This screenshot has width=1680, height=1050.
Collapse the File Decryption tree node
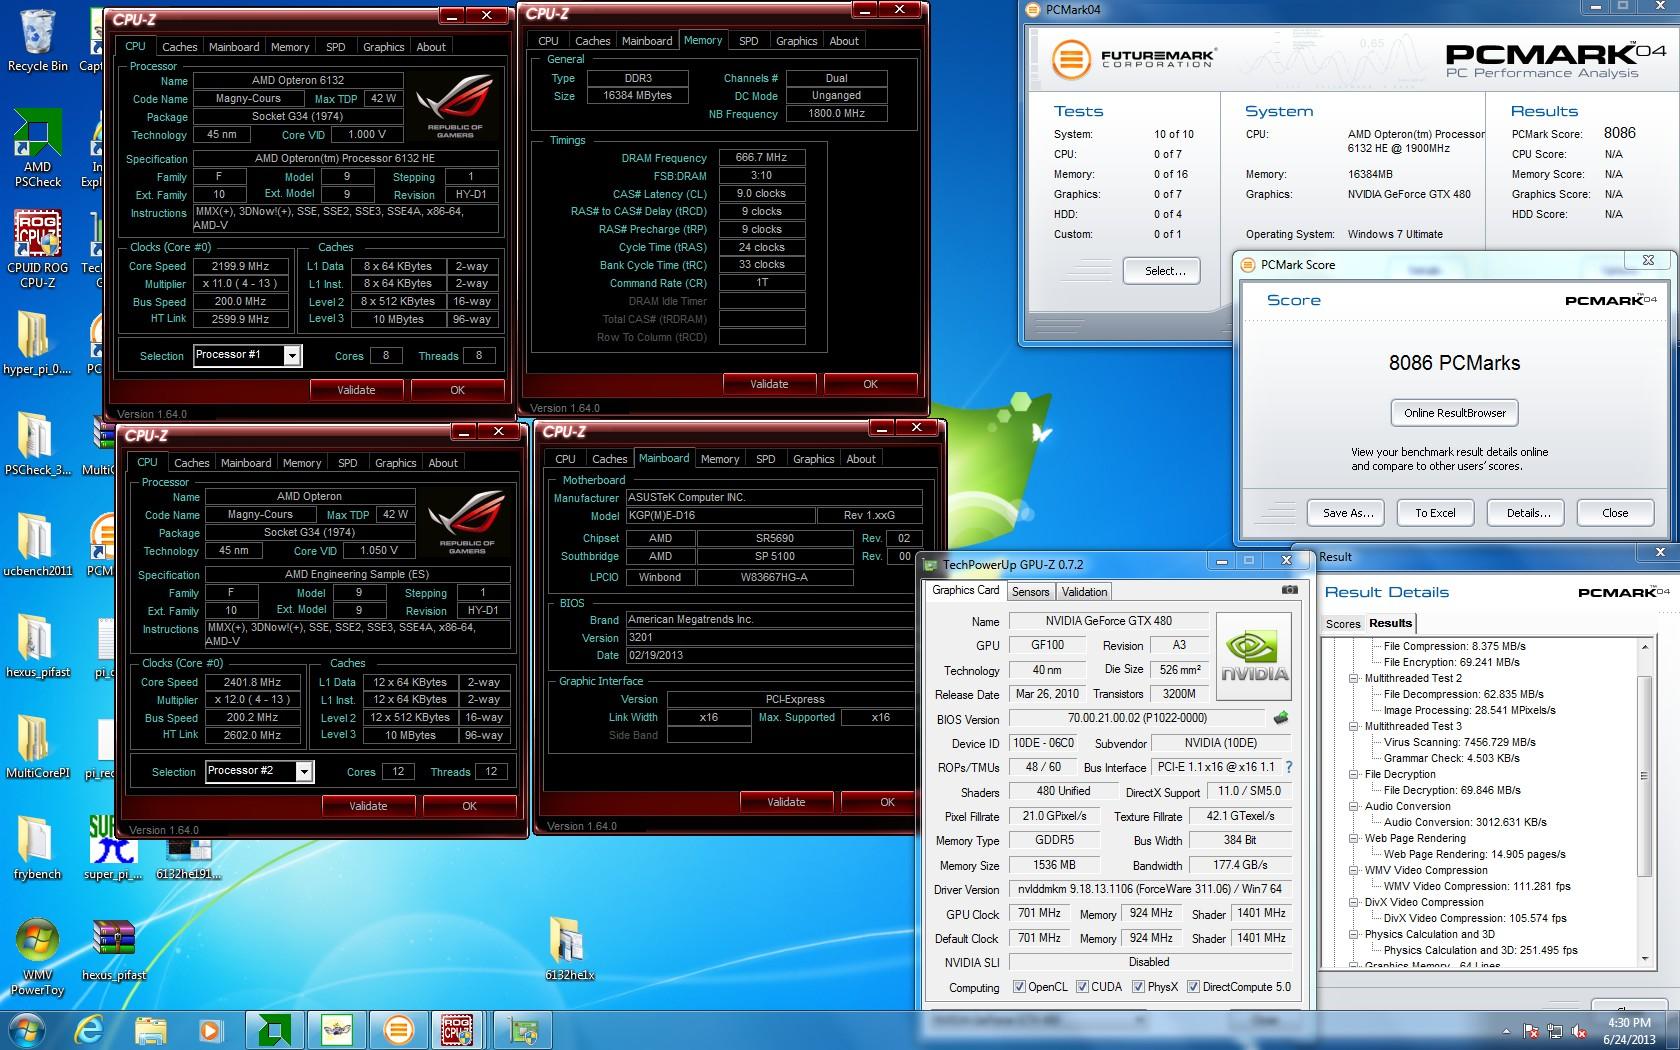(x=1353, y=774)
